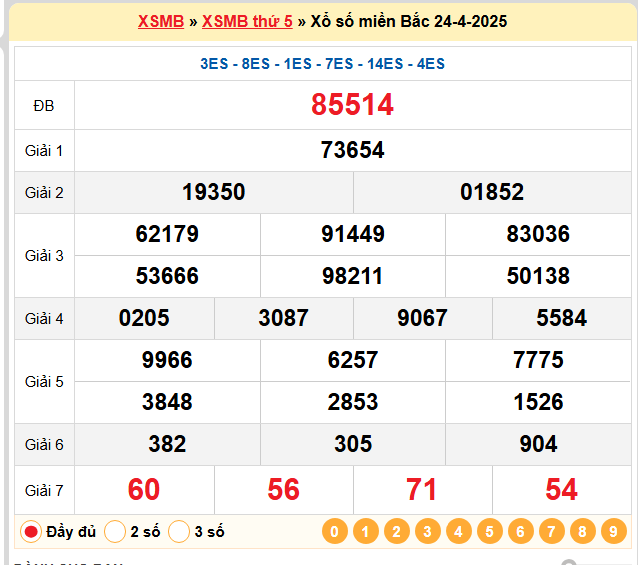
Task: Click the Giải 6 number 305
Action: pyautogui.click(x=353, y=444)
